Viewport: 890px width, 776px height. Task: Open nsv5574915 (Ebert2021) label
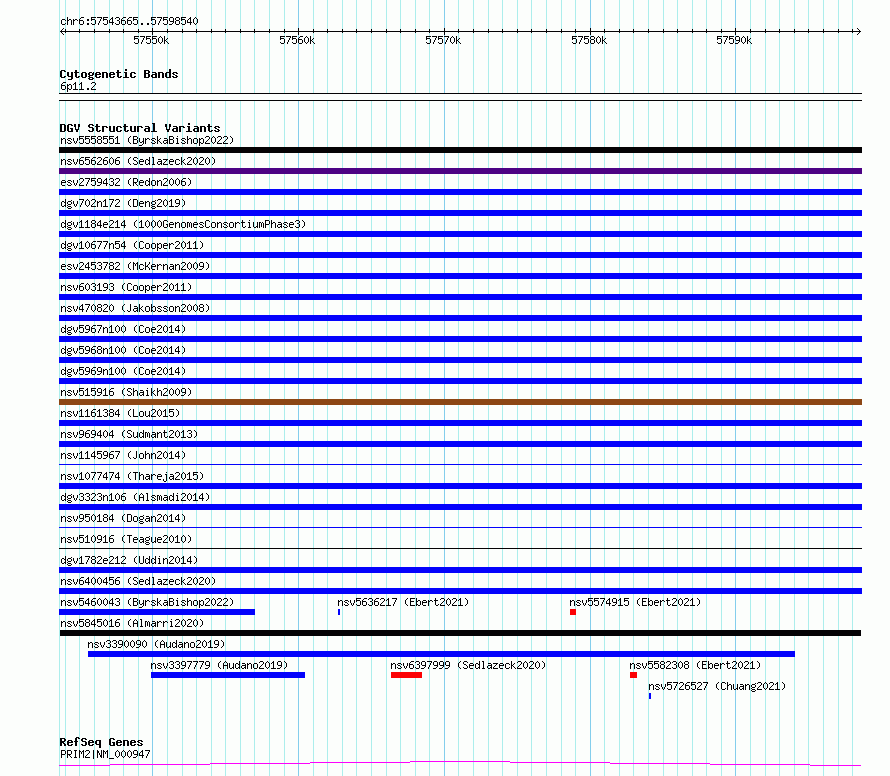point(635,602)
